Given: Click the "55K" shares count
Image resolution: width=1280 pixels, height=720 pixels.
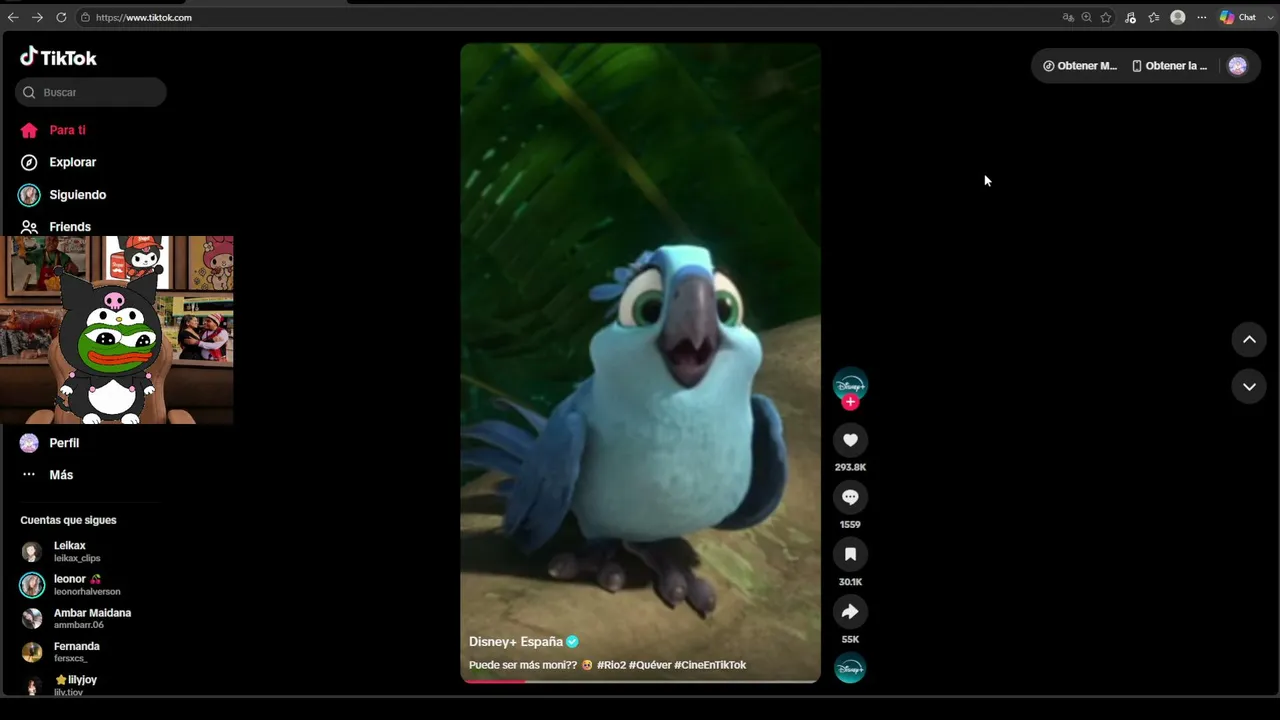Looking at the screenshot, I should tap(850, 639).
